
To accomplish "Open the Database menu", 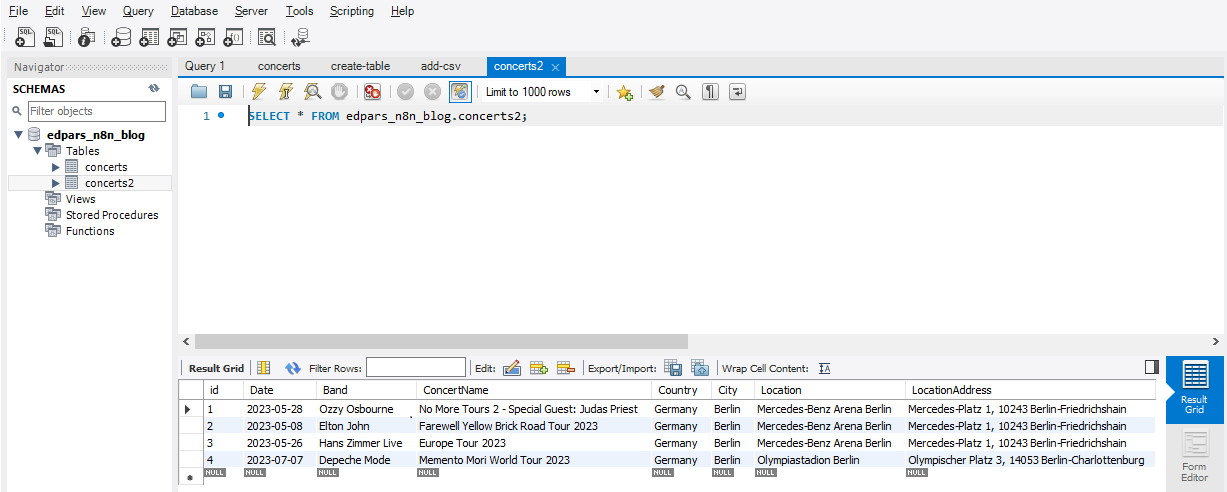I will 194,11.
